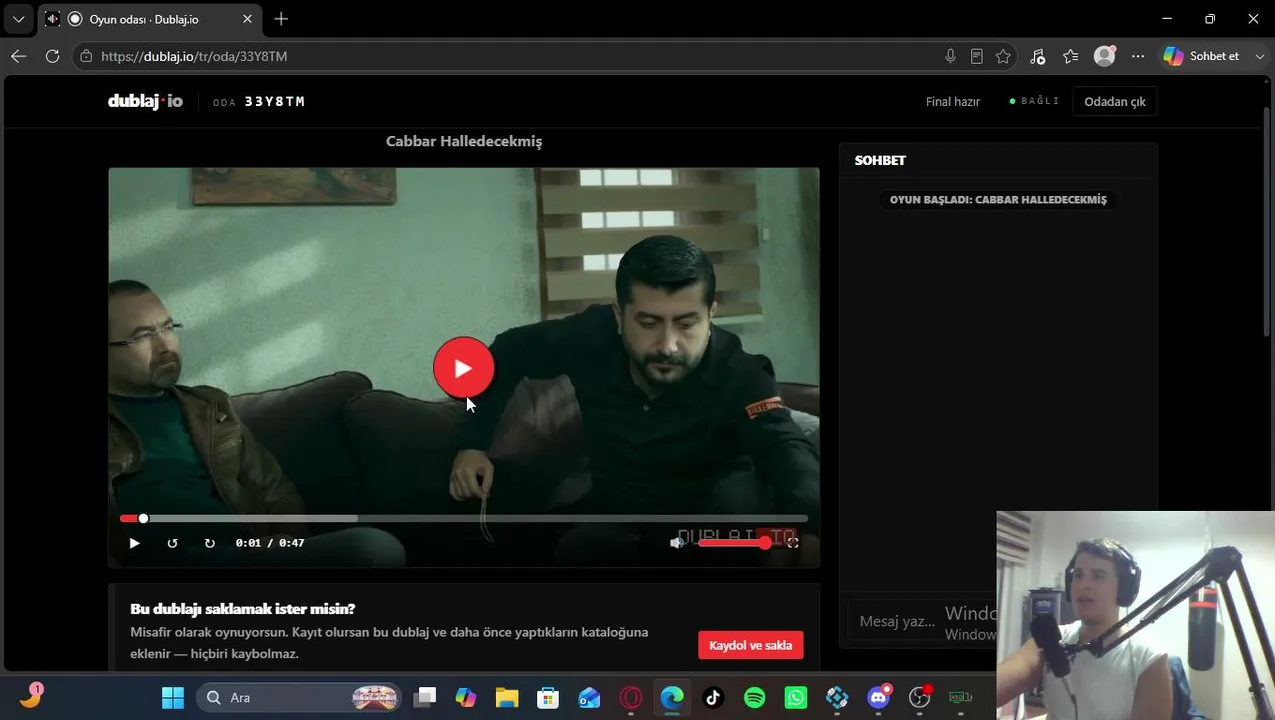Screen dimensions: 1275x720
Task: Click the SOHBET panel header
Action: tap(880, 160)
